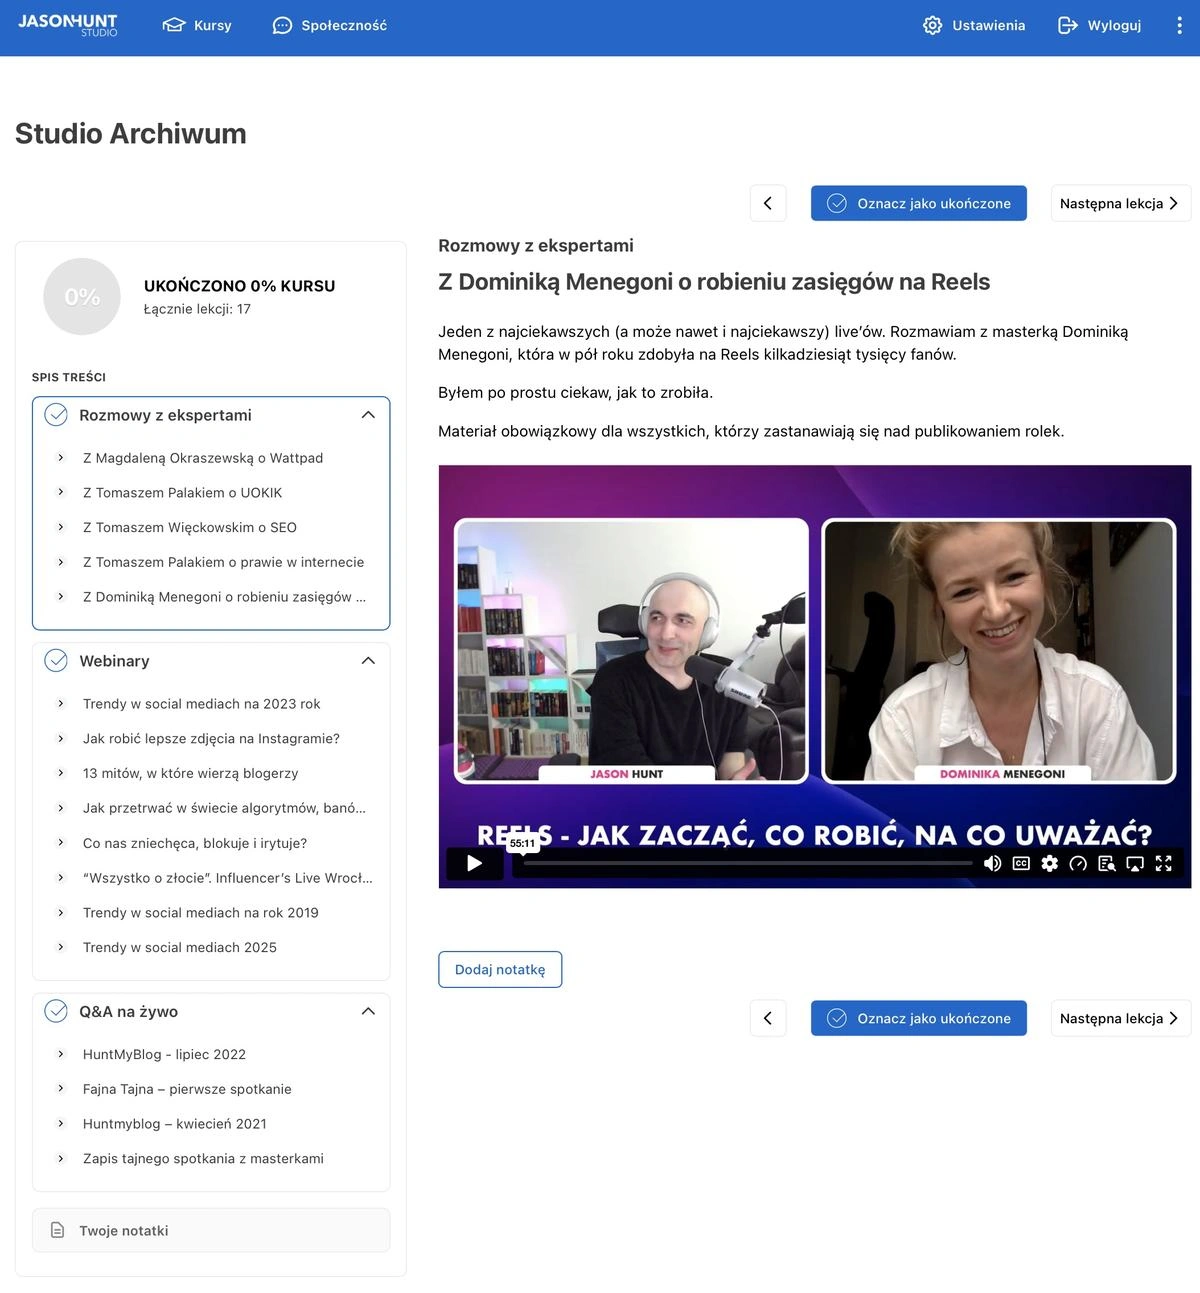Mute the video using speaker icon

(x=992, y=863)
